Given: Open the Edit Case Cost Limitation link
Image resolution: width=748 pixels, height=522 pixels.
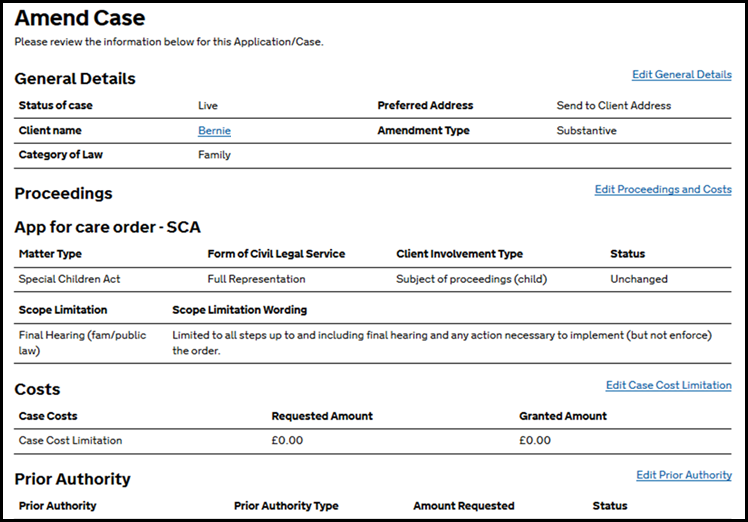Looking at the screenshot, I should click(668, 386).
